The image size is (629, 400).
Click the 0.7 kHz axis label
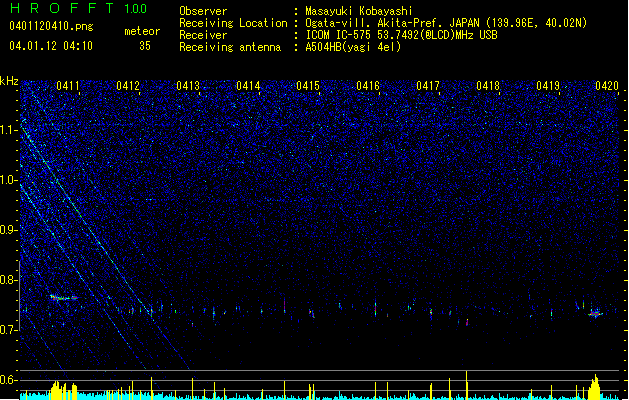9,330
